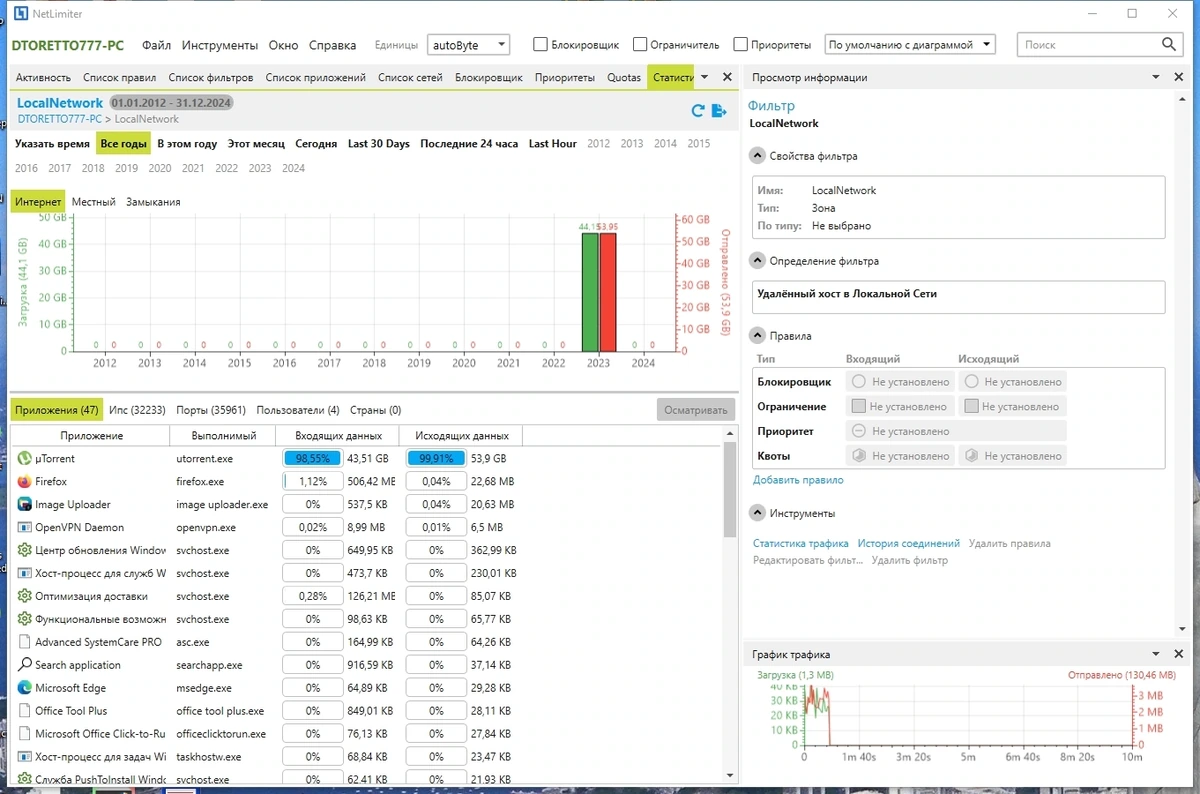The width and height of the screenshot is (1200, 794).
Task: Collapse the Инструменты section
Action: (x=758, y=513)
